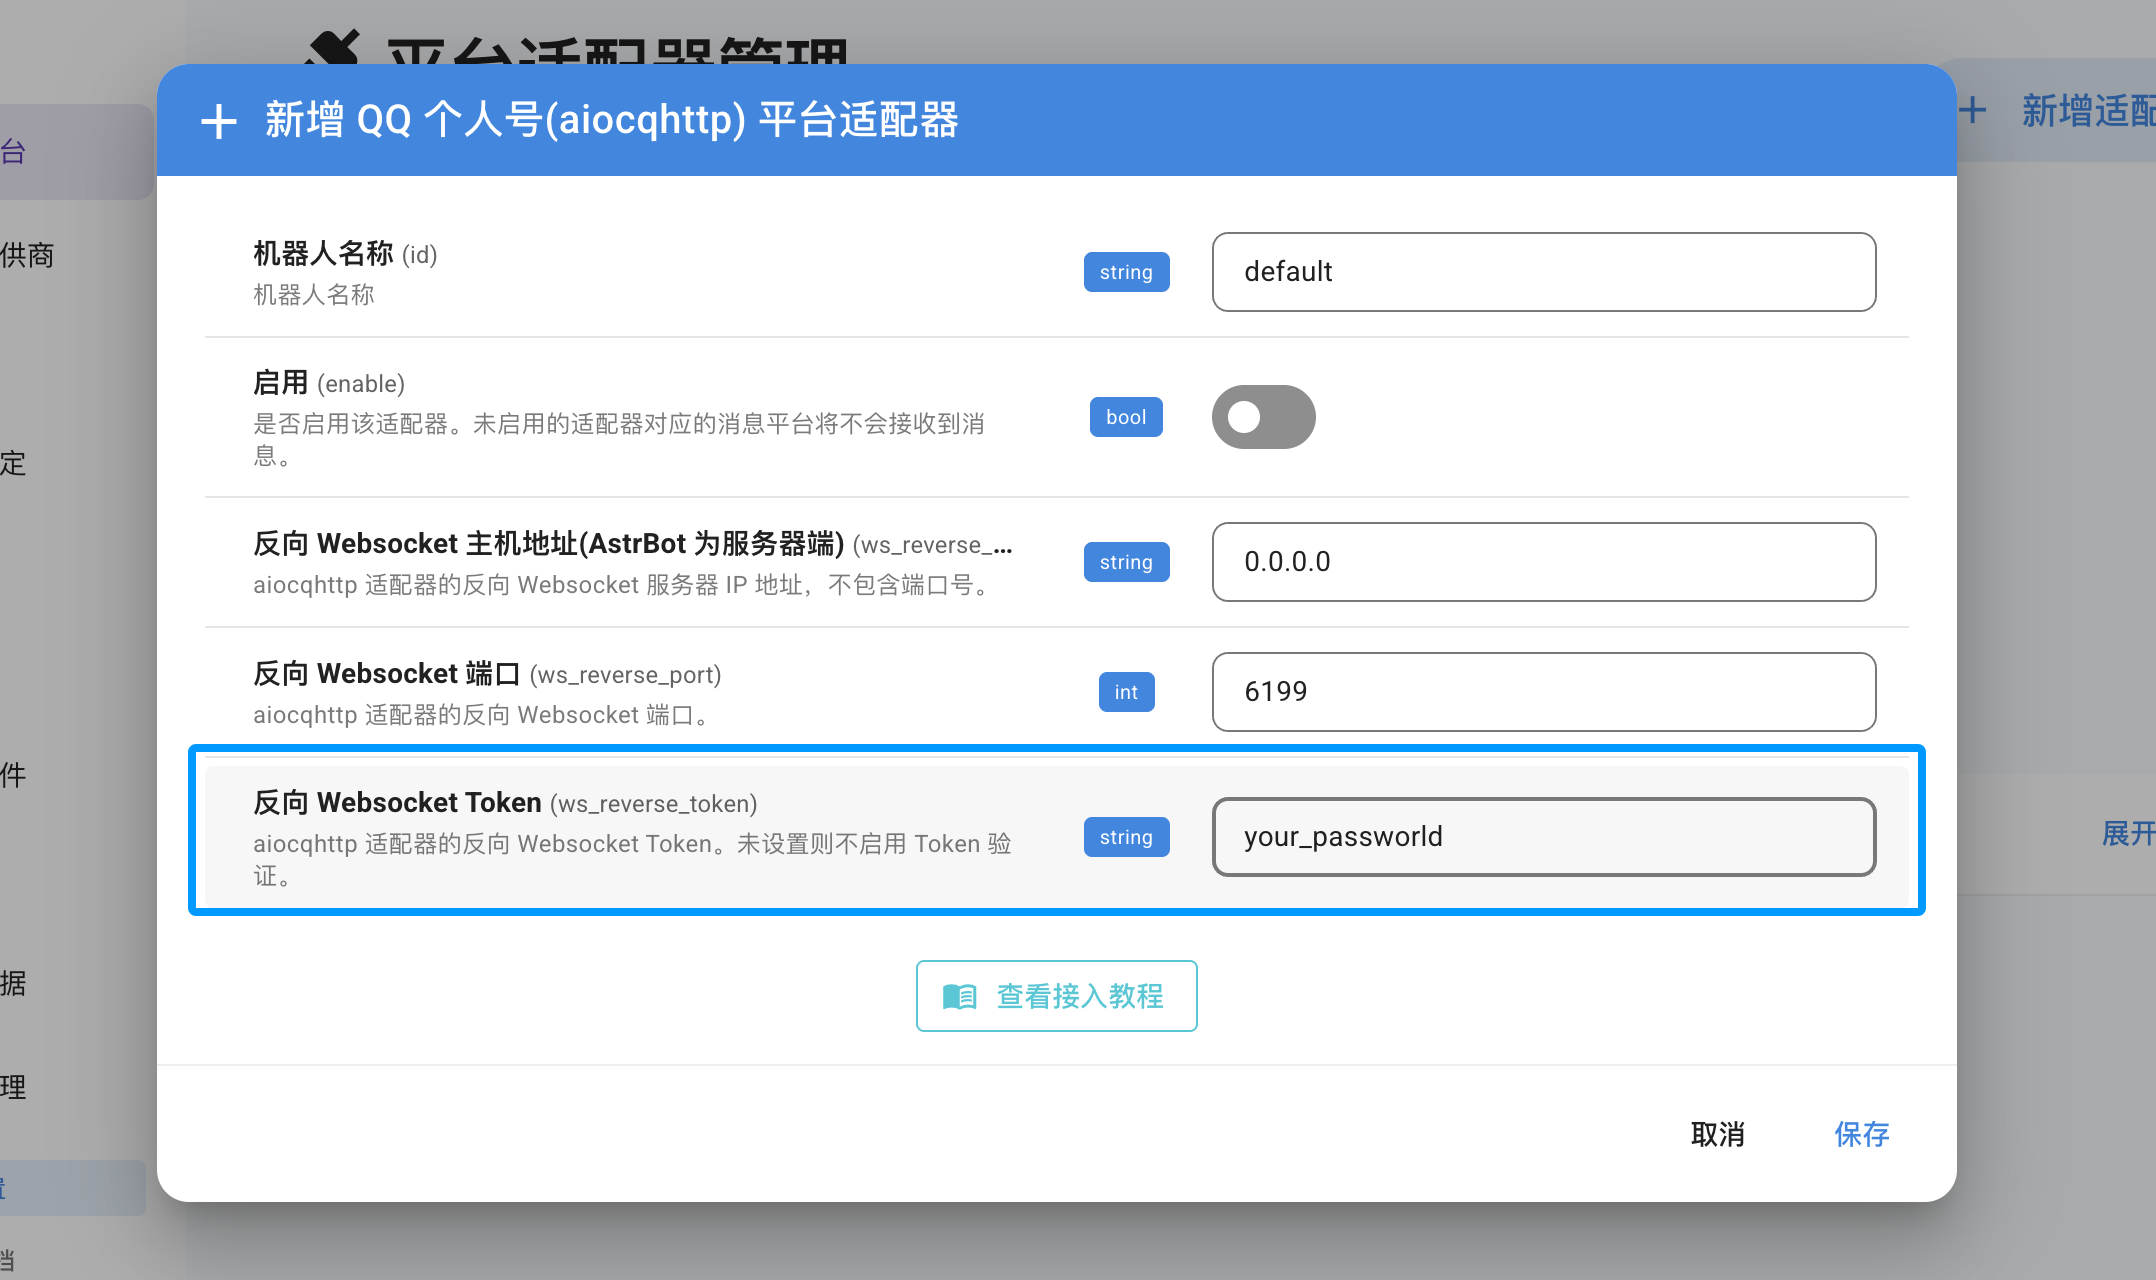The width and height of the screenshot is (2156, 1280).
Task: Click the Websocket host address field 0.0.0.0
Action: [1544, 562]
